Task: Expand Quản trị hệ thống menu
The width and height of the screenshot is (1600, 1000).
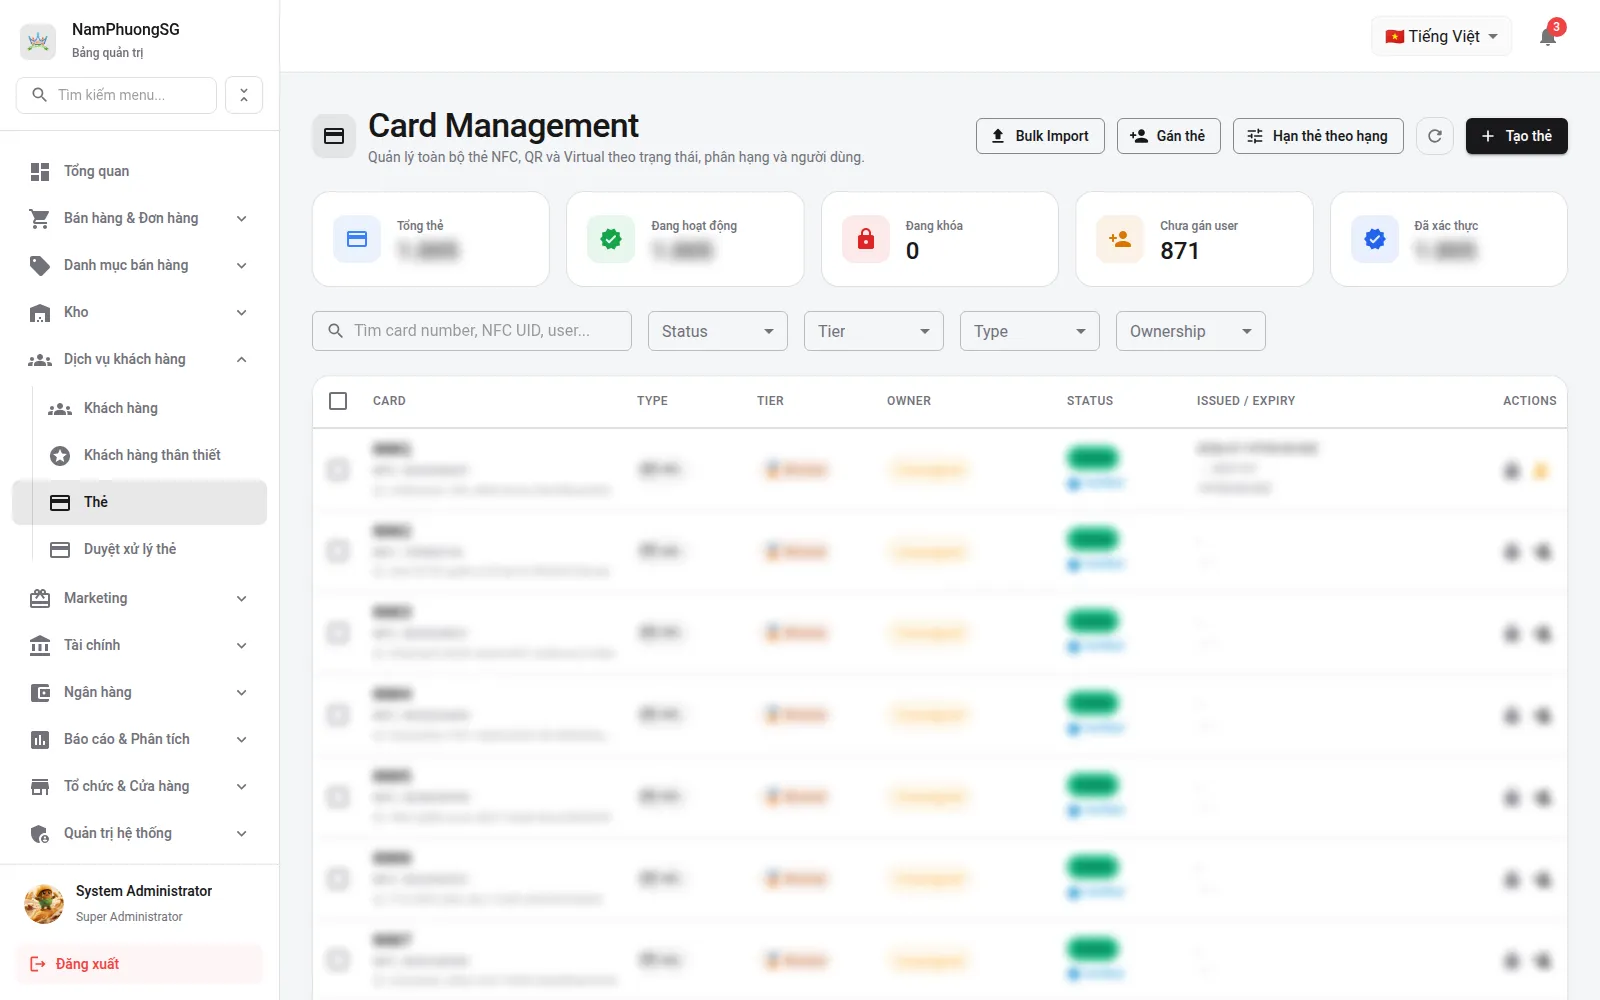Action: 140,833
